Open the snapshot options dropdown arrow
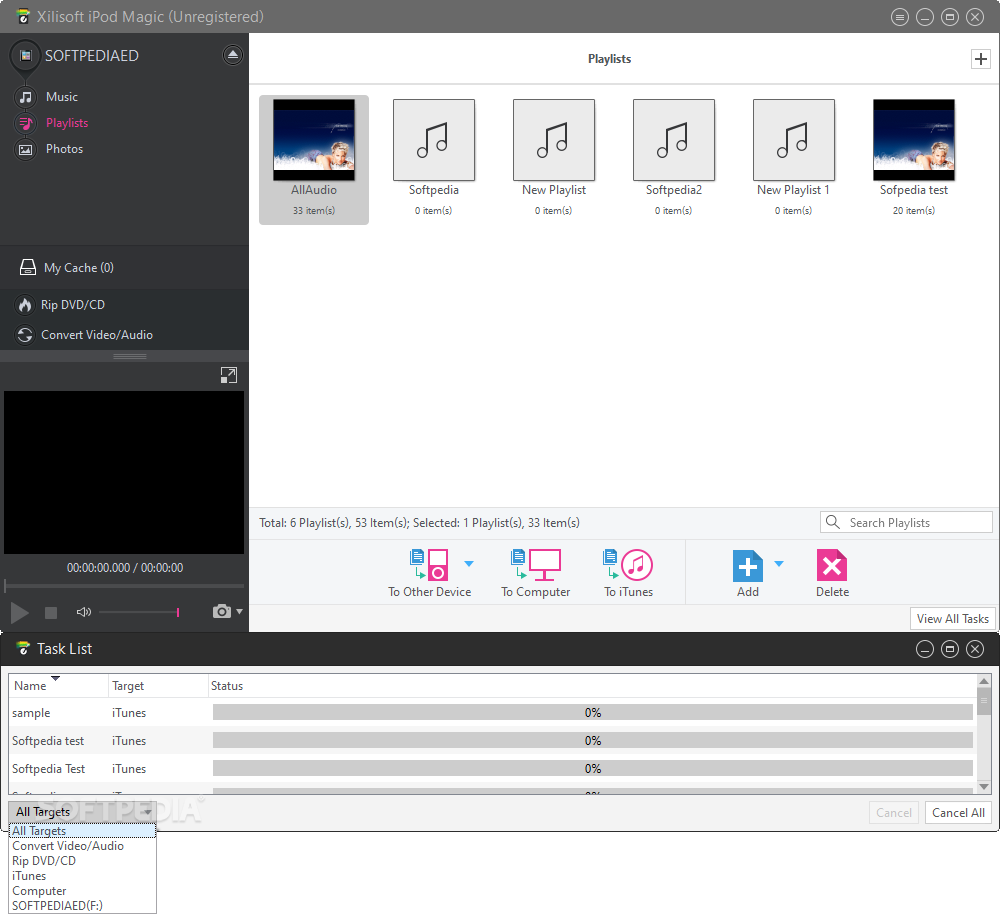 point(240,612)
